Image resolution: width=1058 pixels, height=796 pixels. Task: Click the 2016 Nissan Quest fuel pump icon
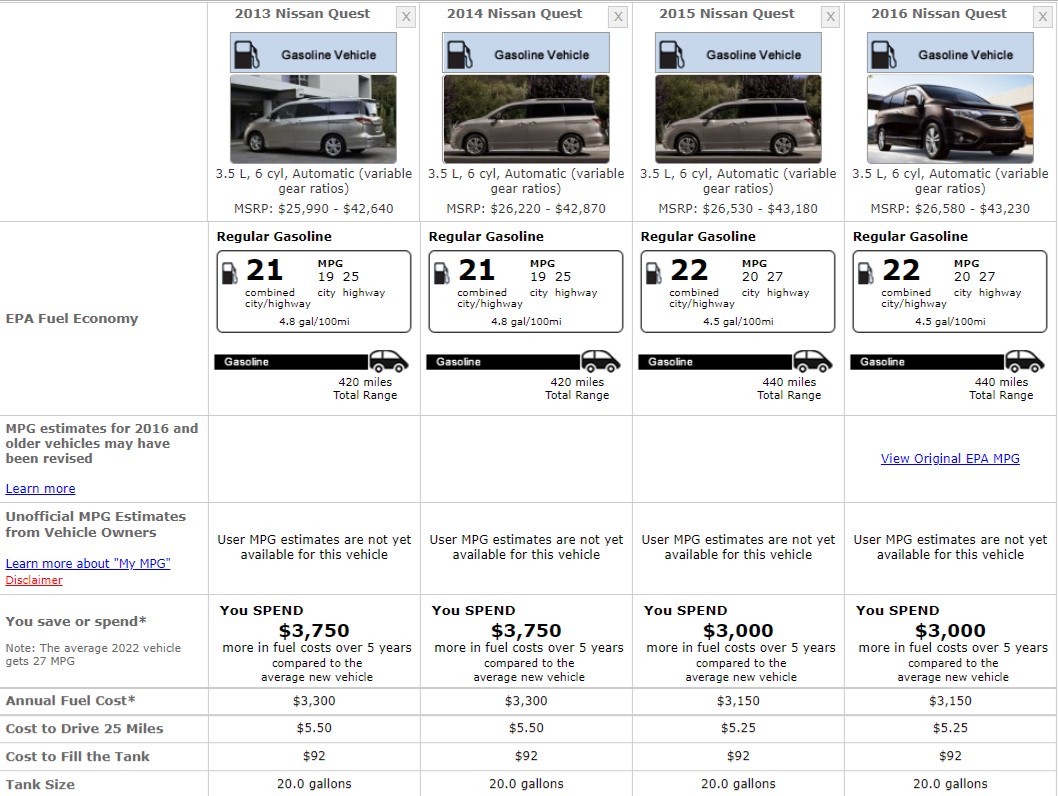pos(883,55)
